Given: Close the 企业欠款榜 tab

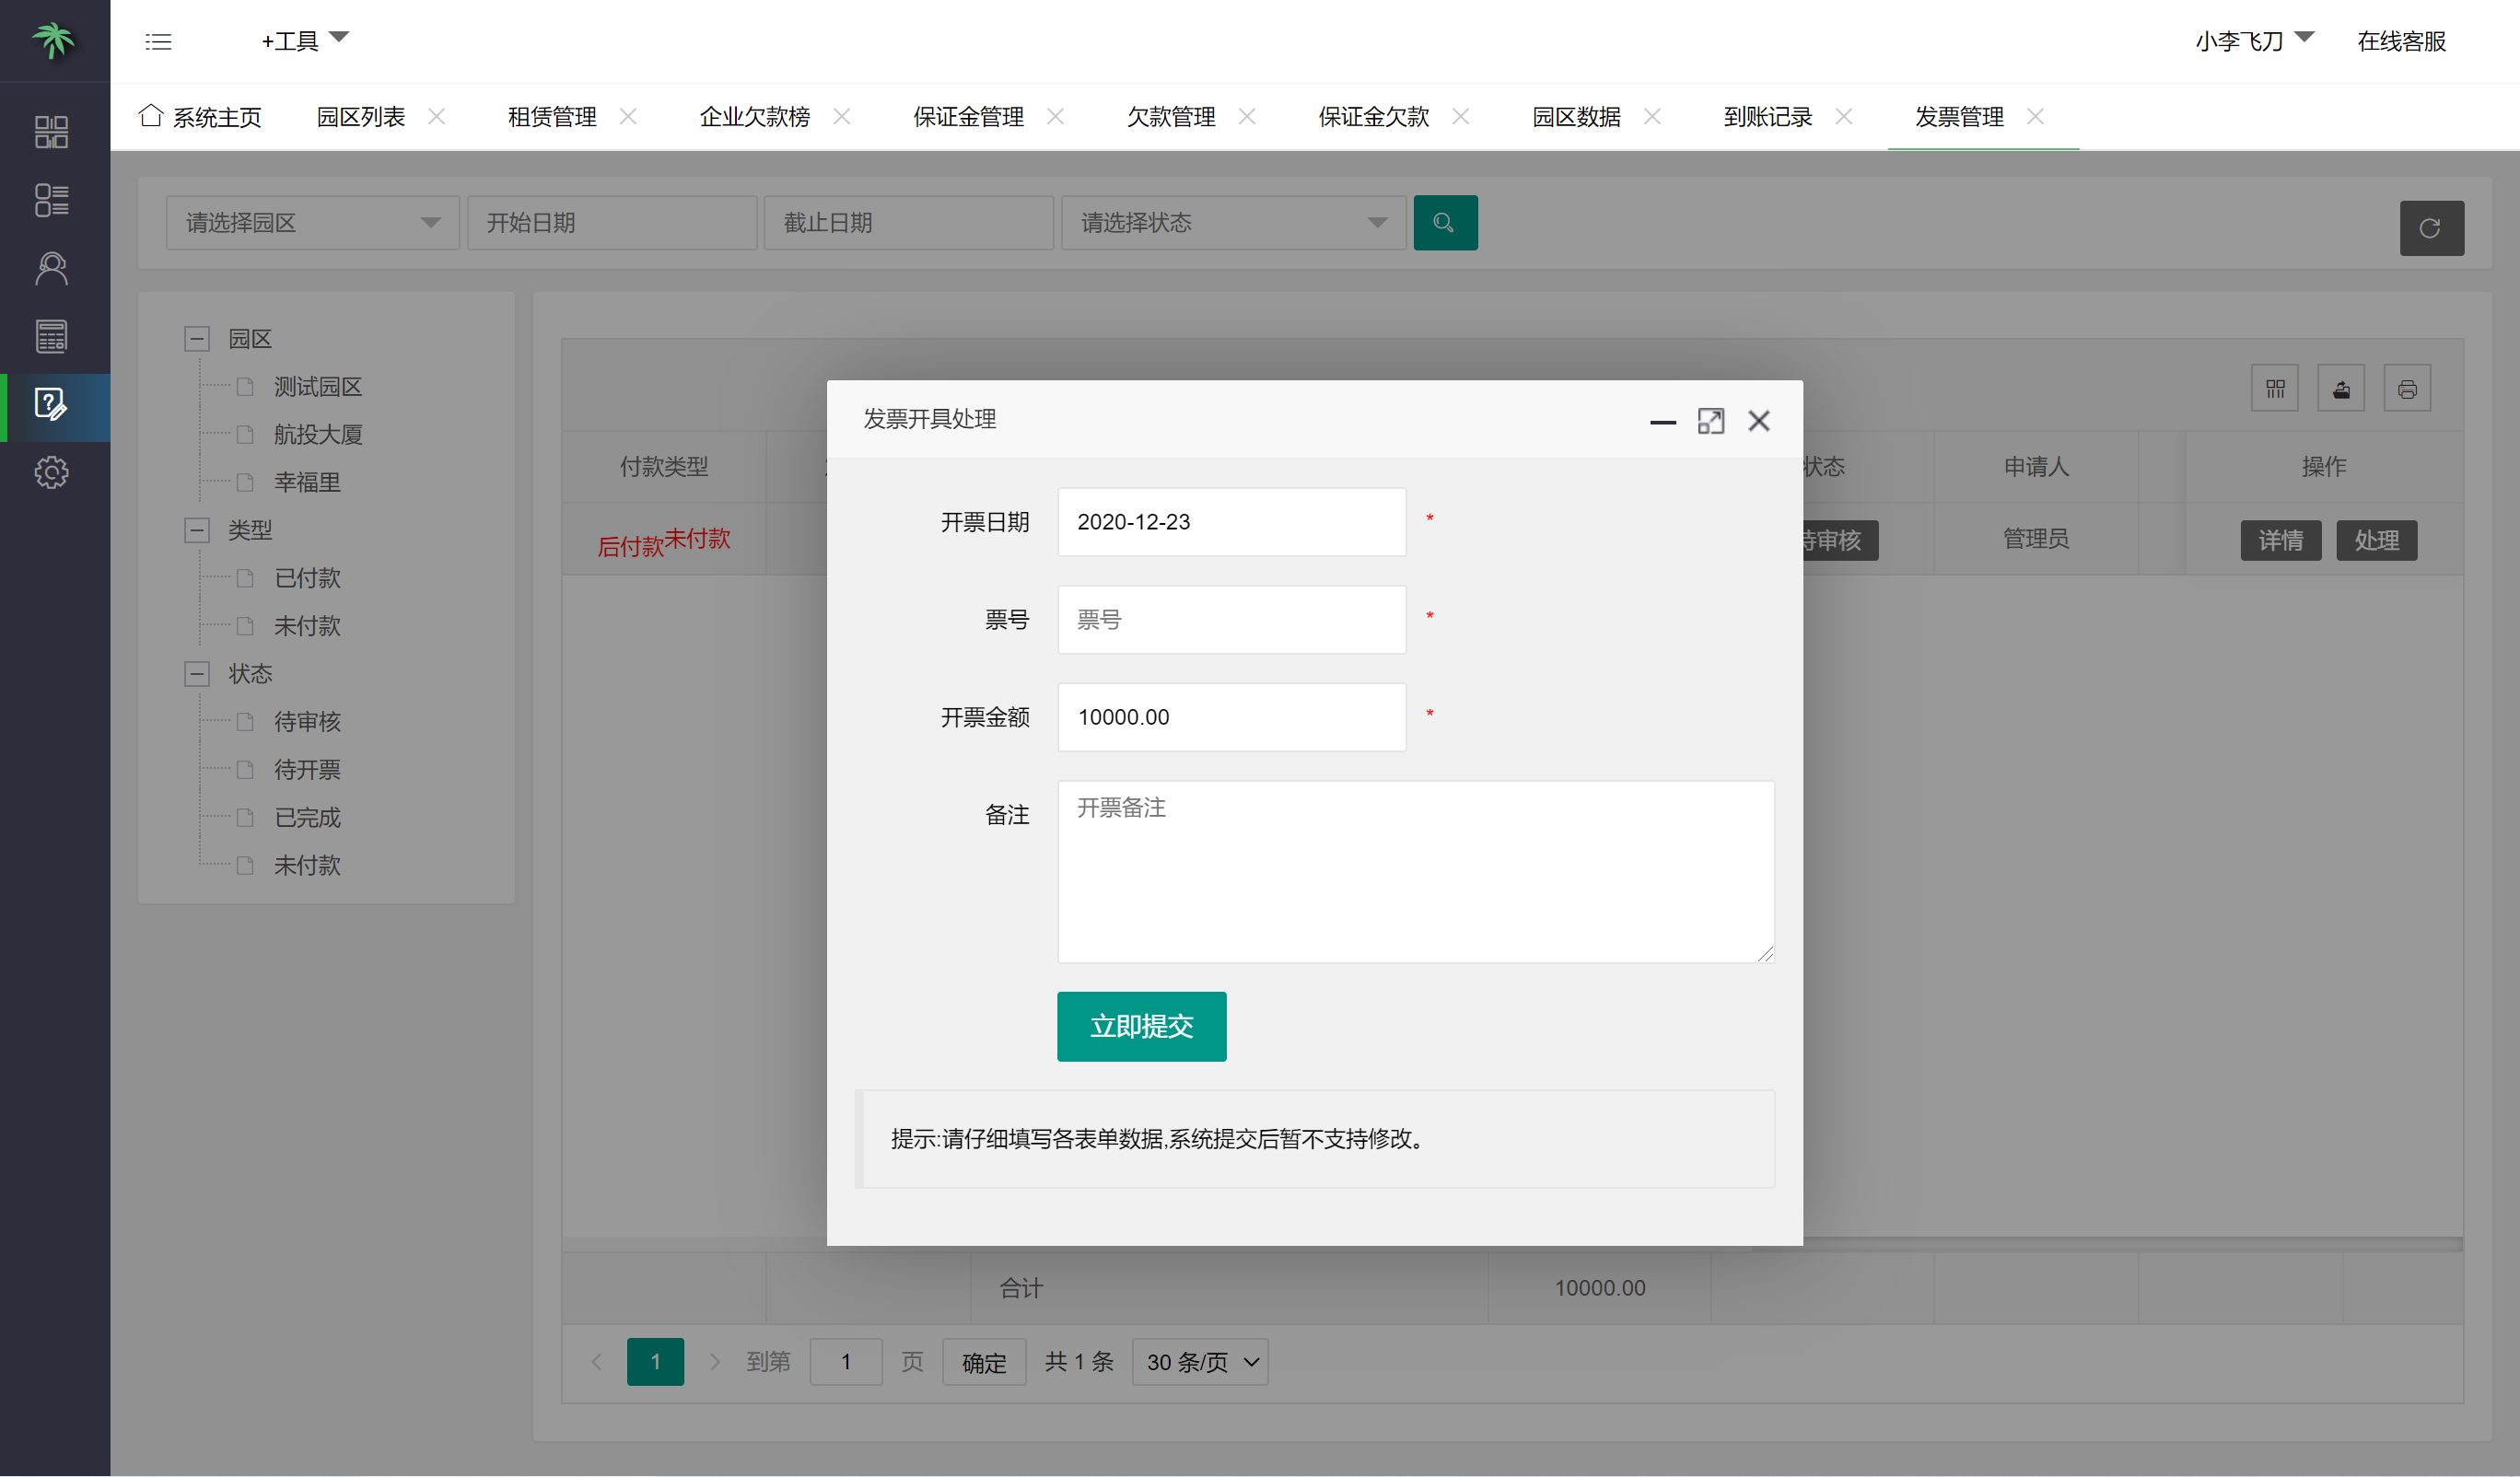Looking at the screenshot, I should pyautogui.click(x=842, y=116).
